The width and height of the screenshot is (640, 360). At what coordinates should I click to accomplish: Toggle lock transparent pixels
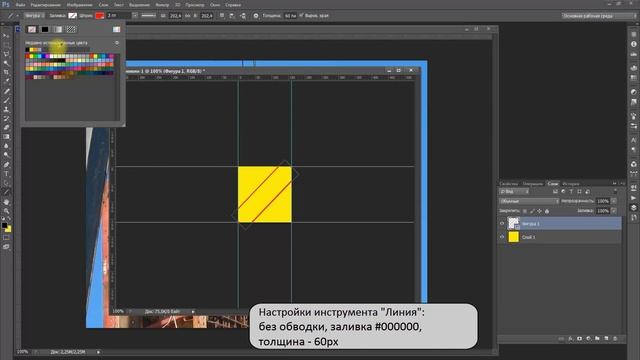(x=524, y=211)
